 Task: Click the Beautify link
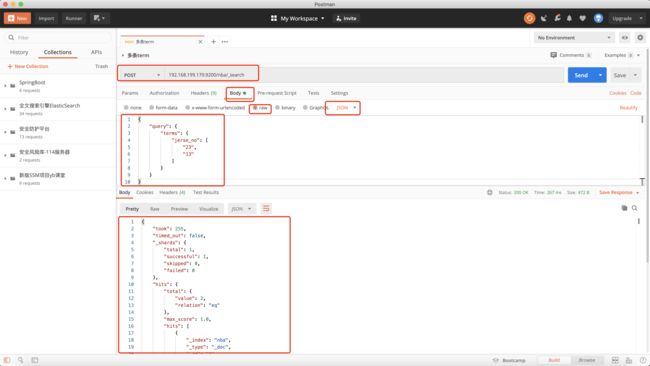pos(628,108)
